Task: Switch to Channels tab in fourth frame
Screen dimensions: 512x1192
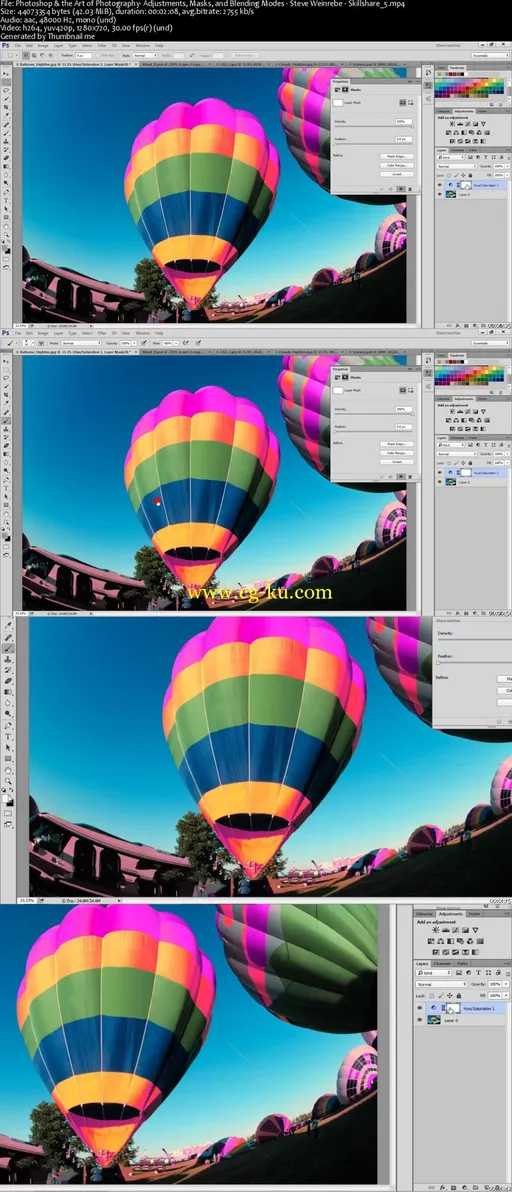Action: click(442, 964)
